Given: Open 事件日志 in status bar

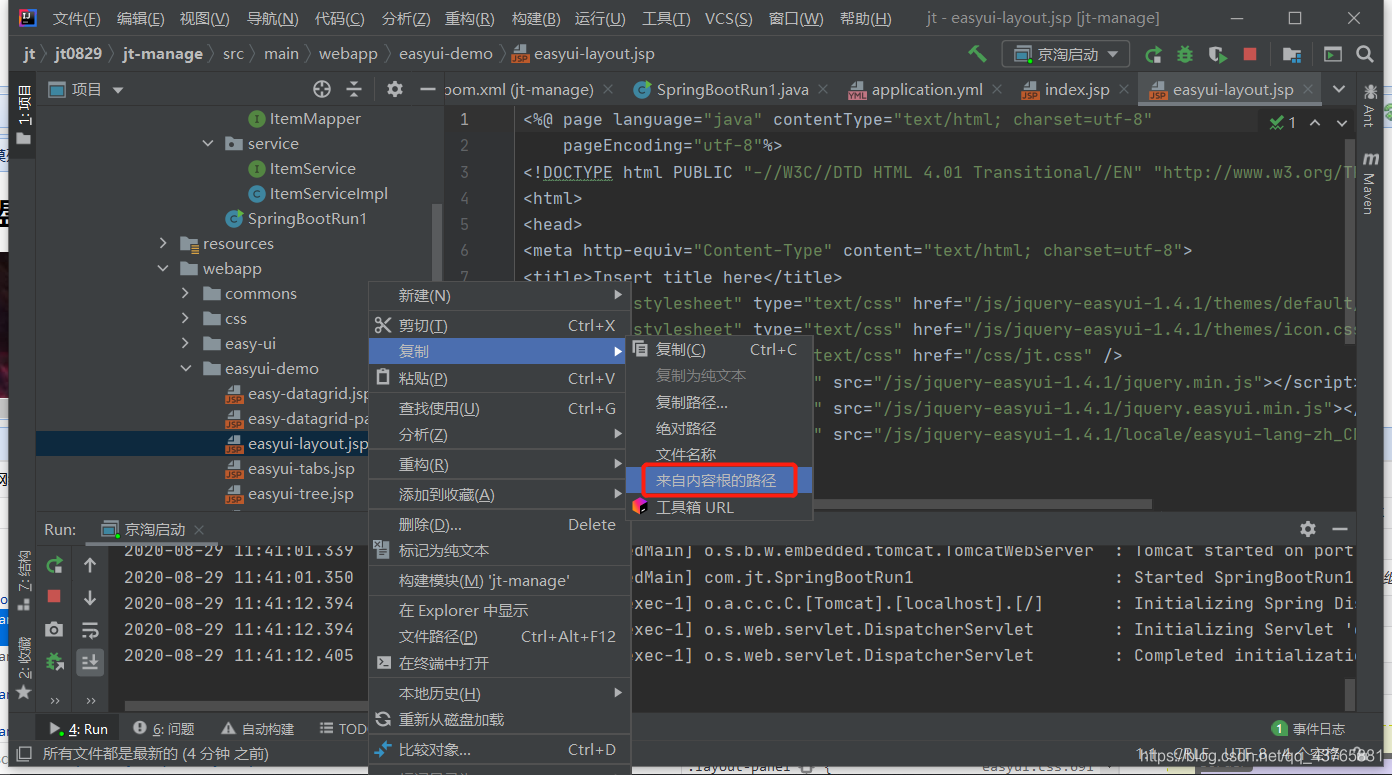Looking at the screenshot, I should tap(1308, 729).
